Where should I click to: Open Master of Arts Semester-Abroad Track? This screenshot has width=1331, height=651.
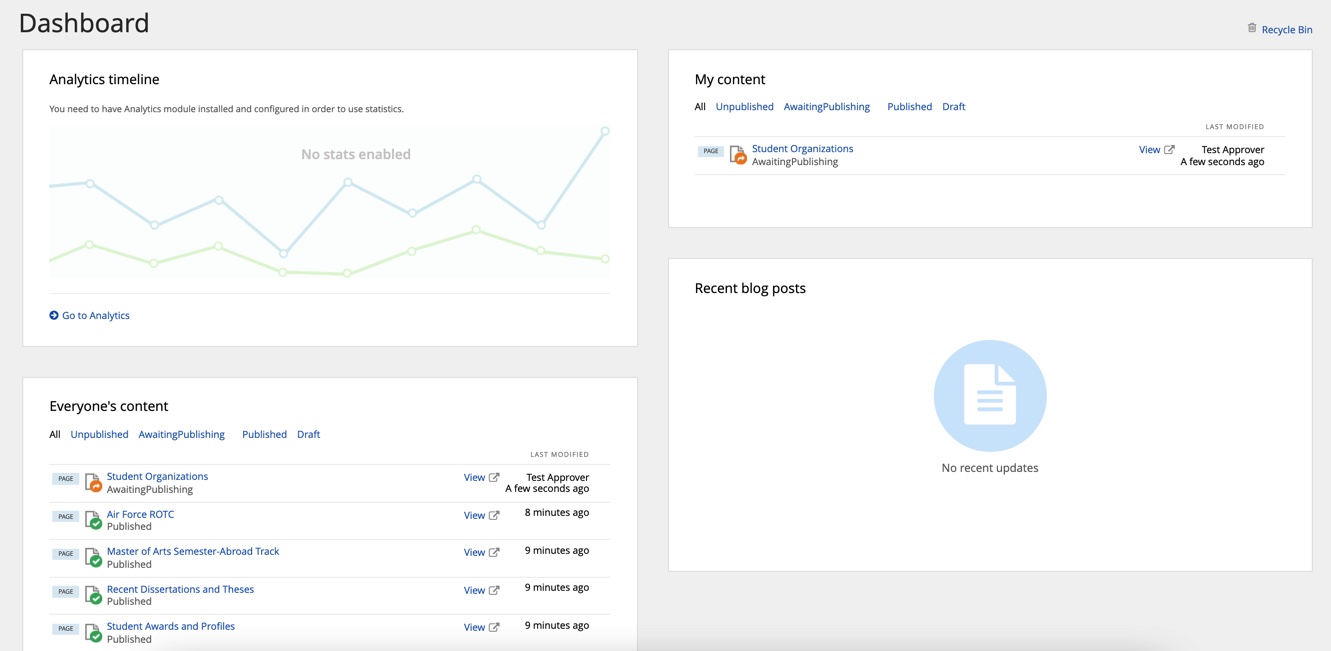coord(192,550)
